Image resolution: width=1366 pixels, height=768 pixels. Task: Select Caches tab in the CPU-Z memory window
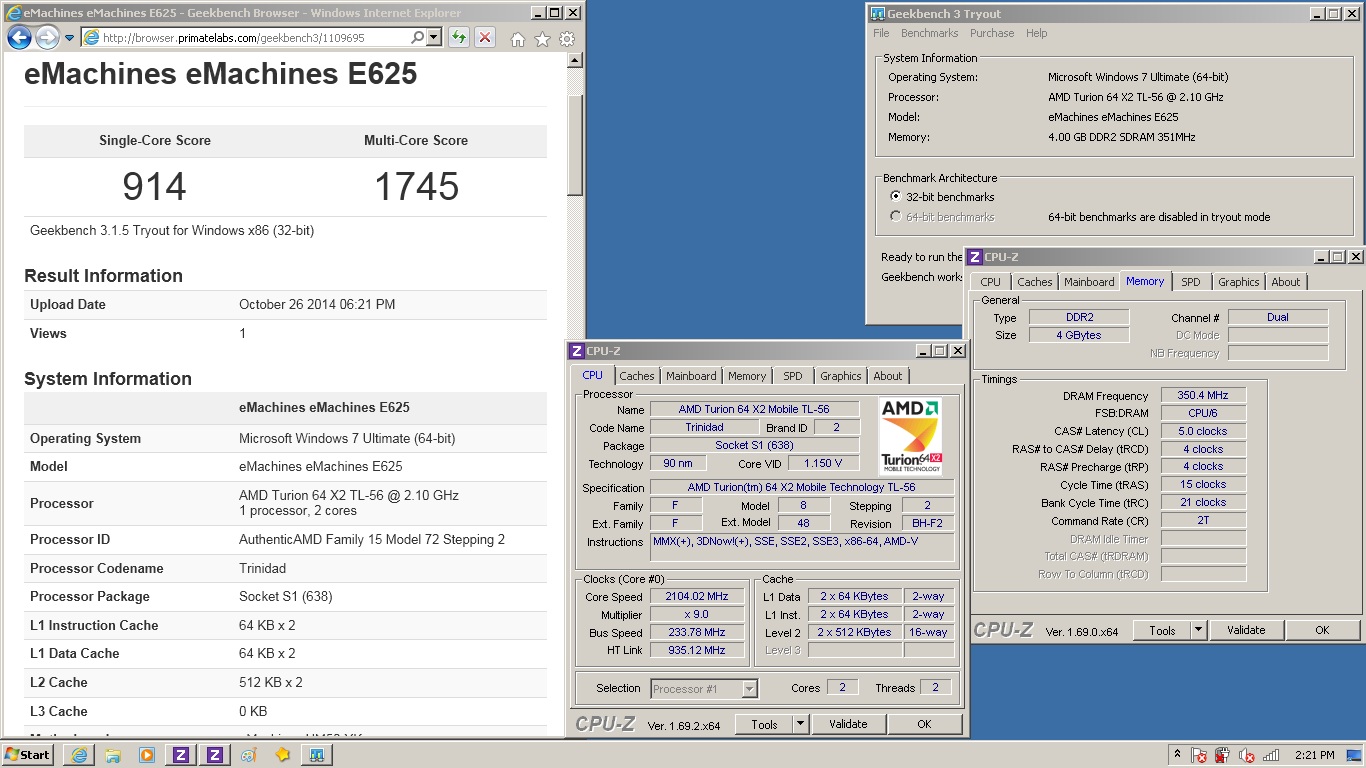tap(1035, 282)
